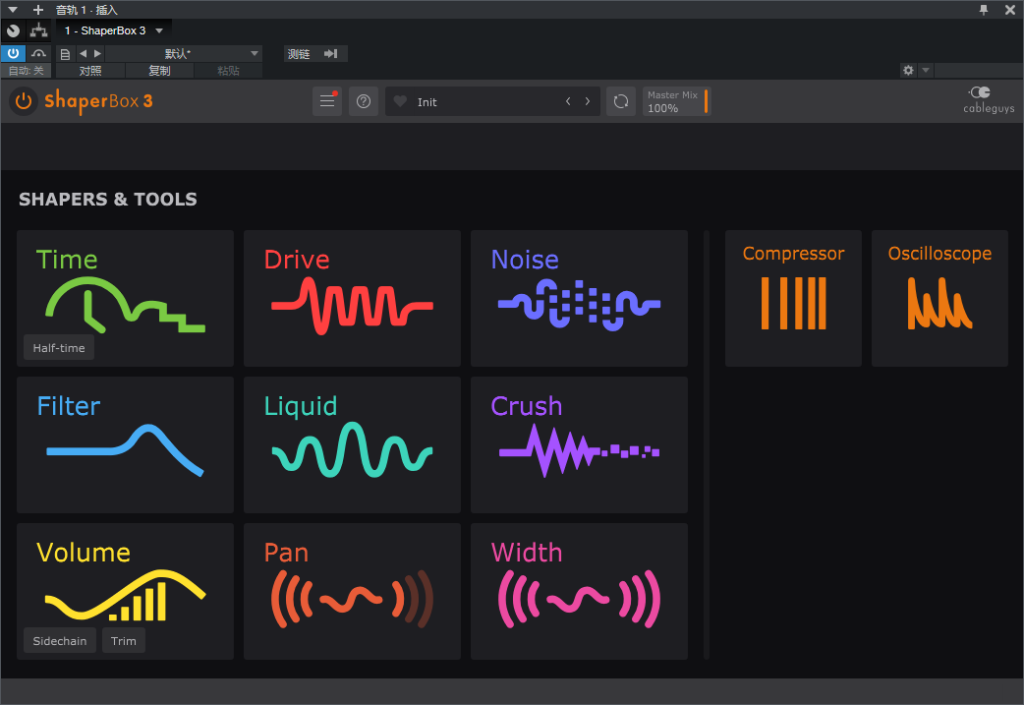Go to next ShaperBox preset arrow
This screenshot has height=705, width=1024.
588,101
